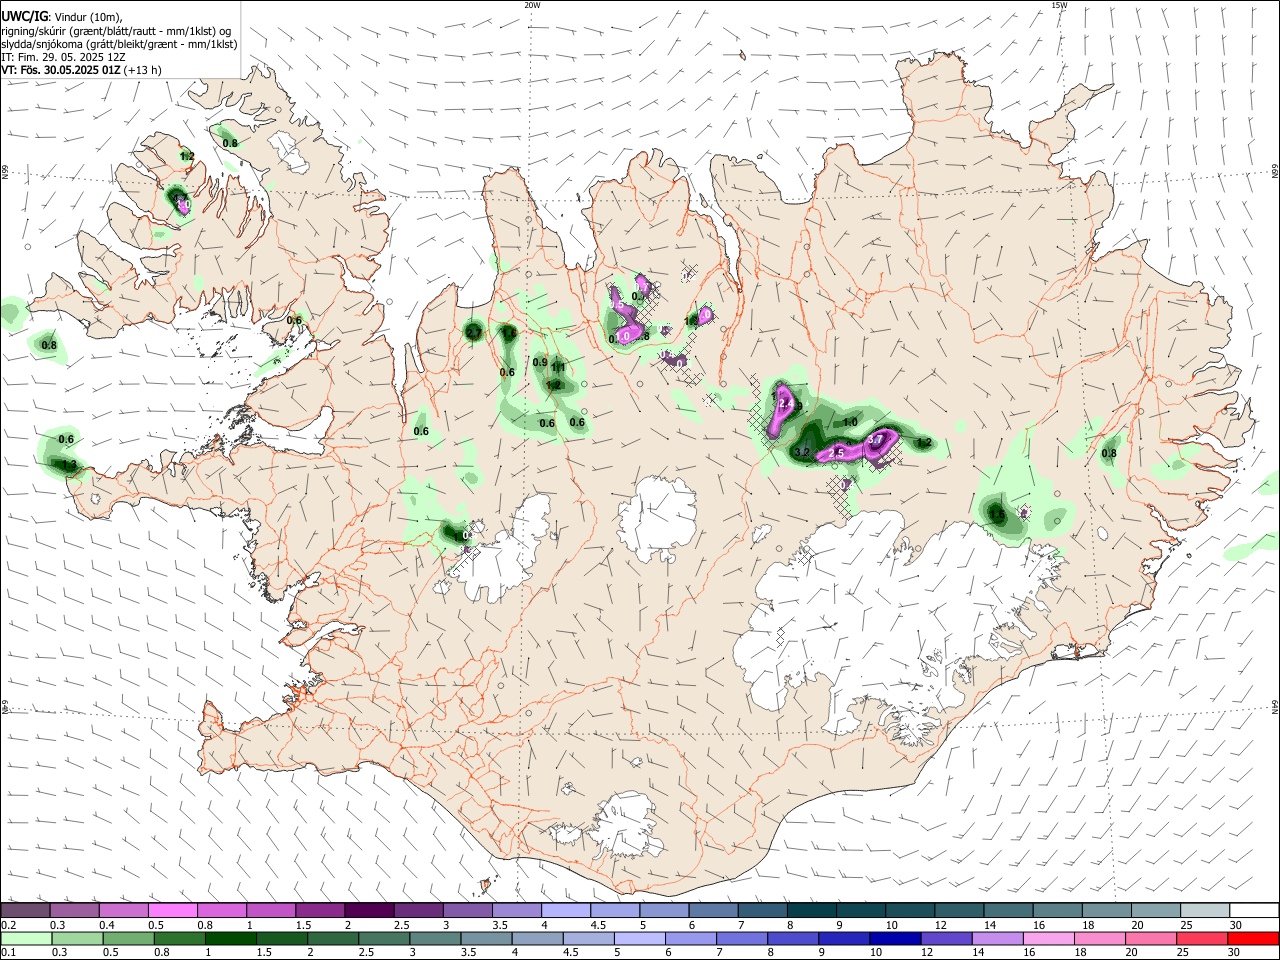Click the 2.5 value in the pink map cell
This screenshot has width=1280, height=960.
pyautogui.click(x=838, y=453)
